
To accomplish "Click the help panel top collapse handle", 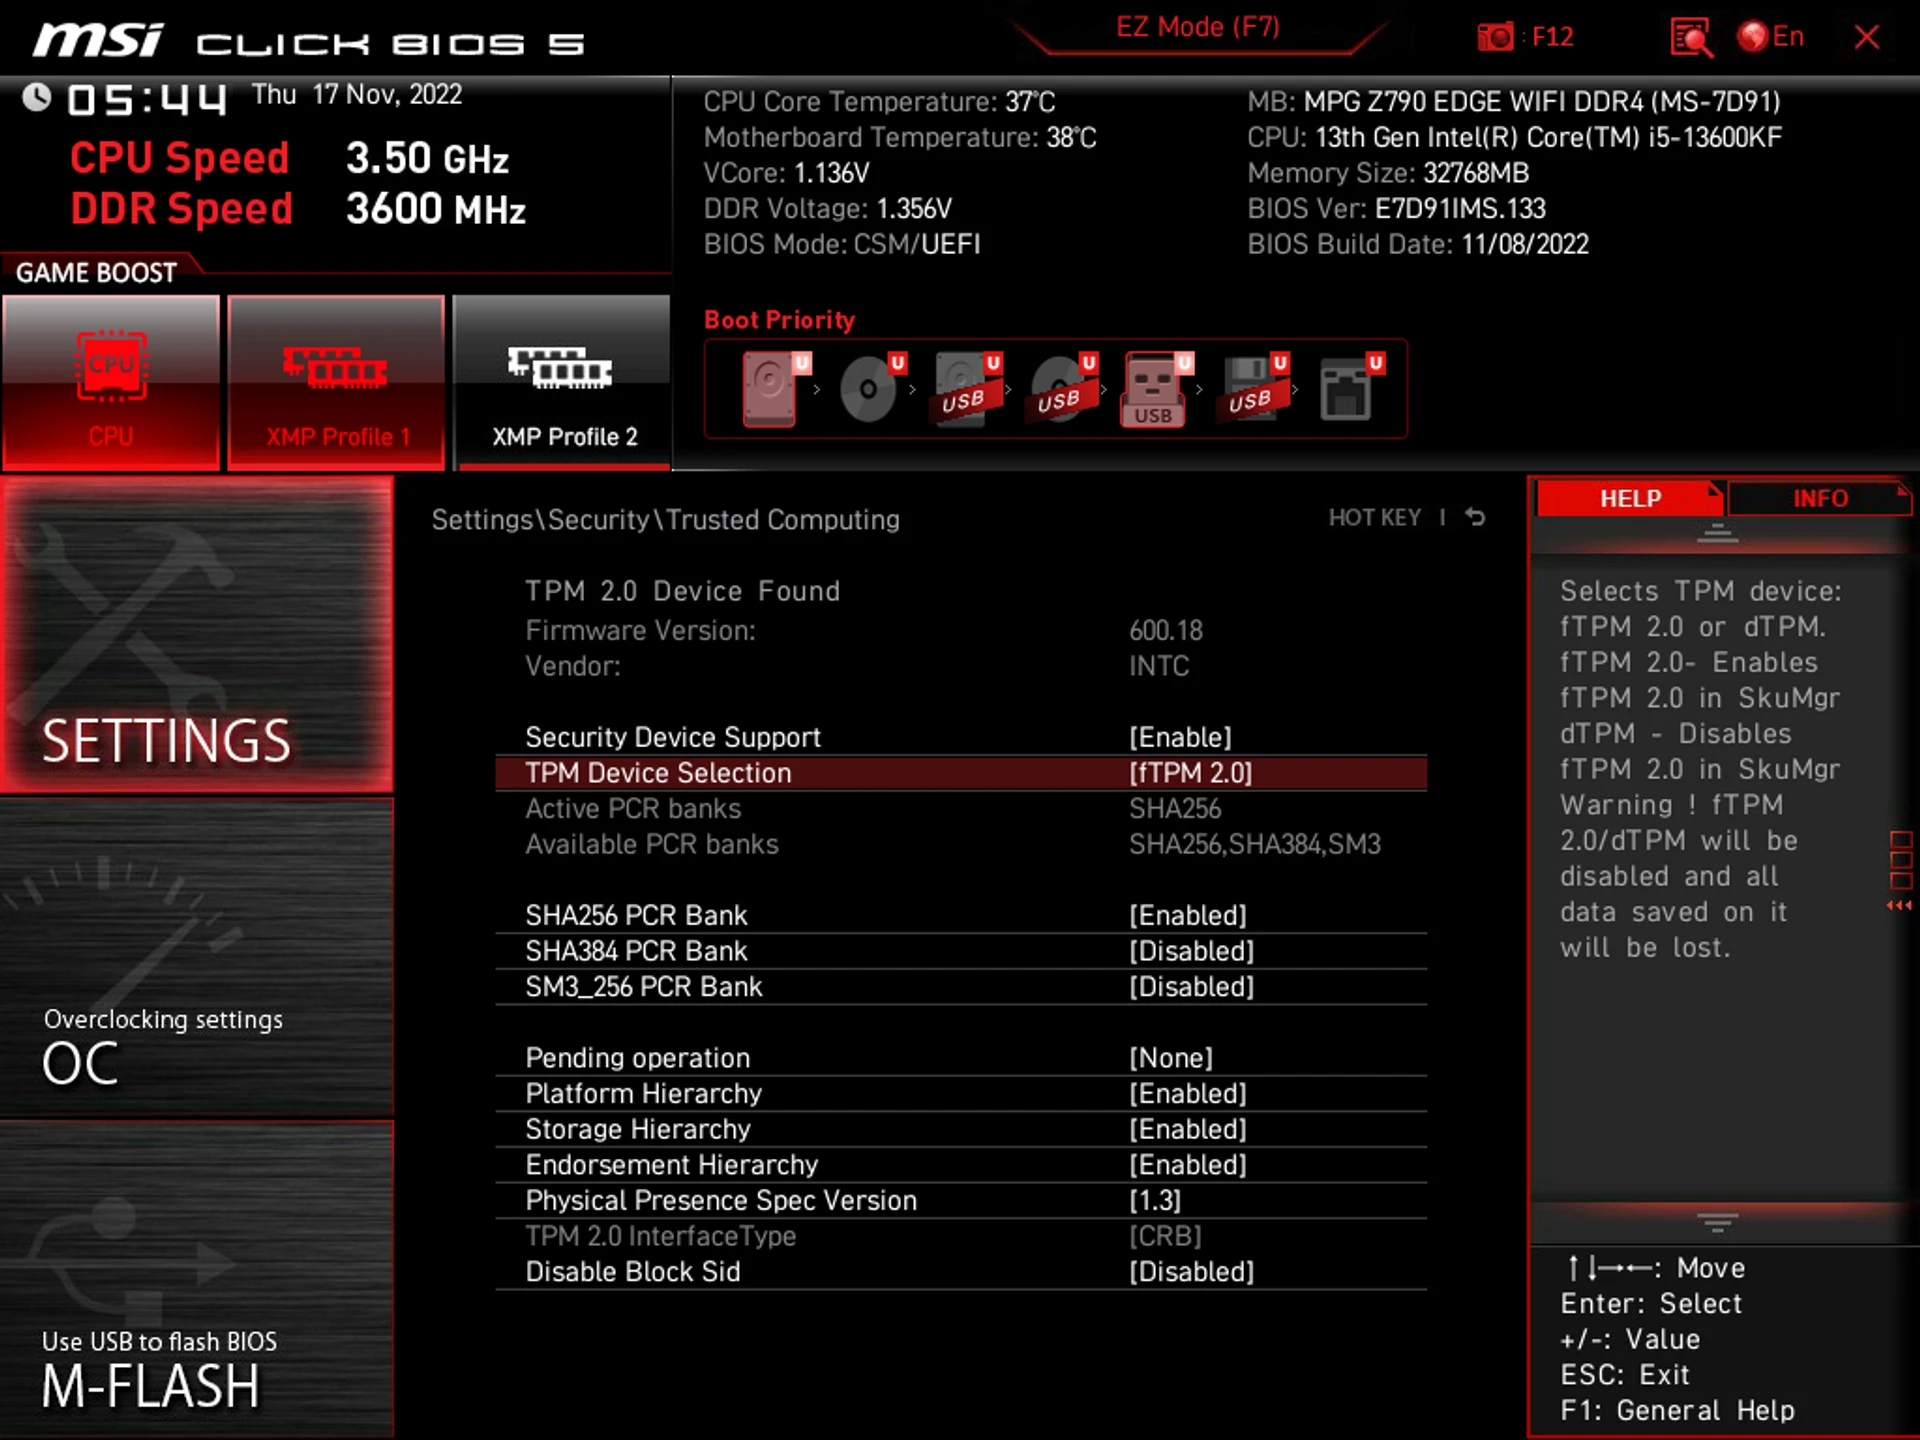I will [1717, 533].
